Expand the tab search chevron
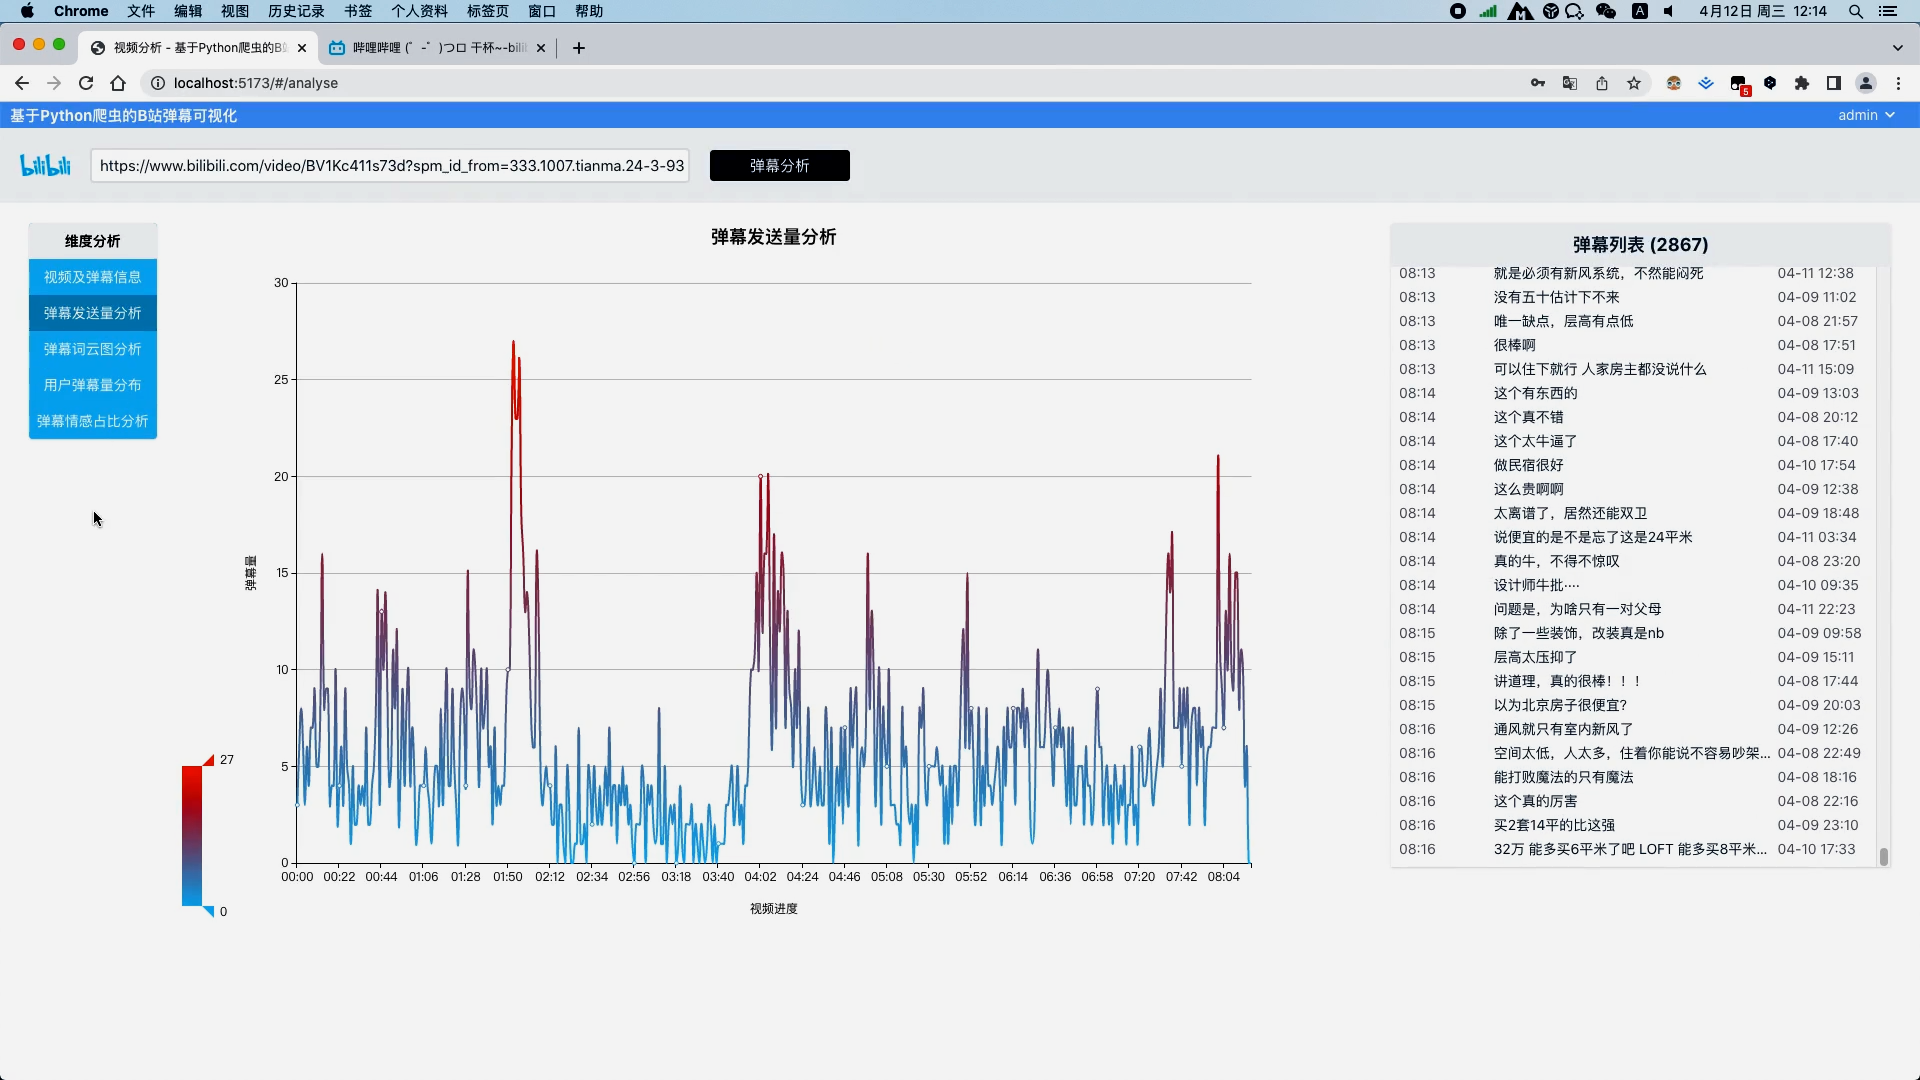 pos(1897,47)
